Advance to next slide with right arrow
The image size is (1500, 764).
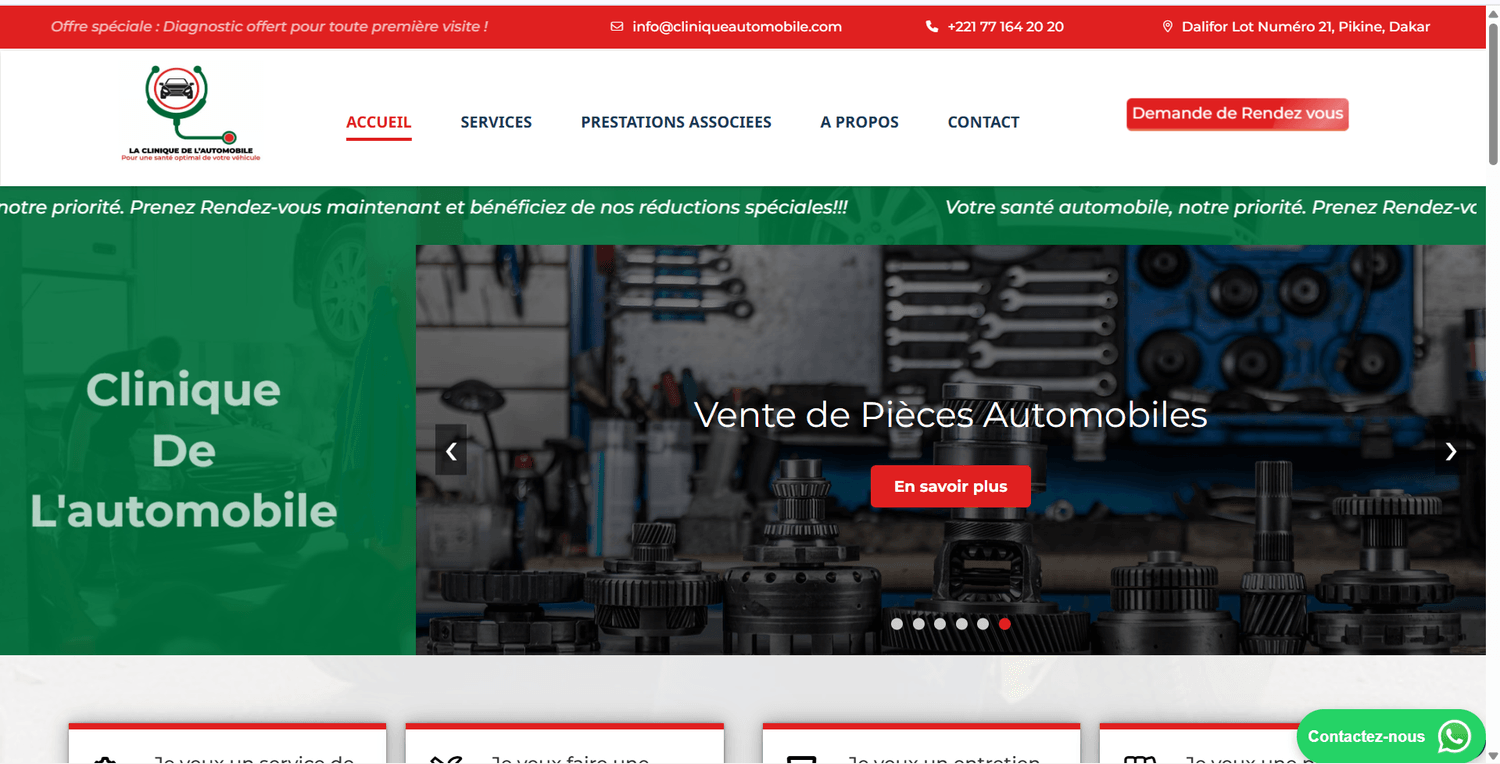[x=1451, y=450]
